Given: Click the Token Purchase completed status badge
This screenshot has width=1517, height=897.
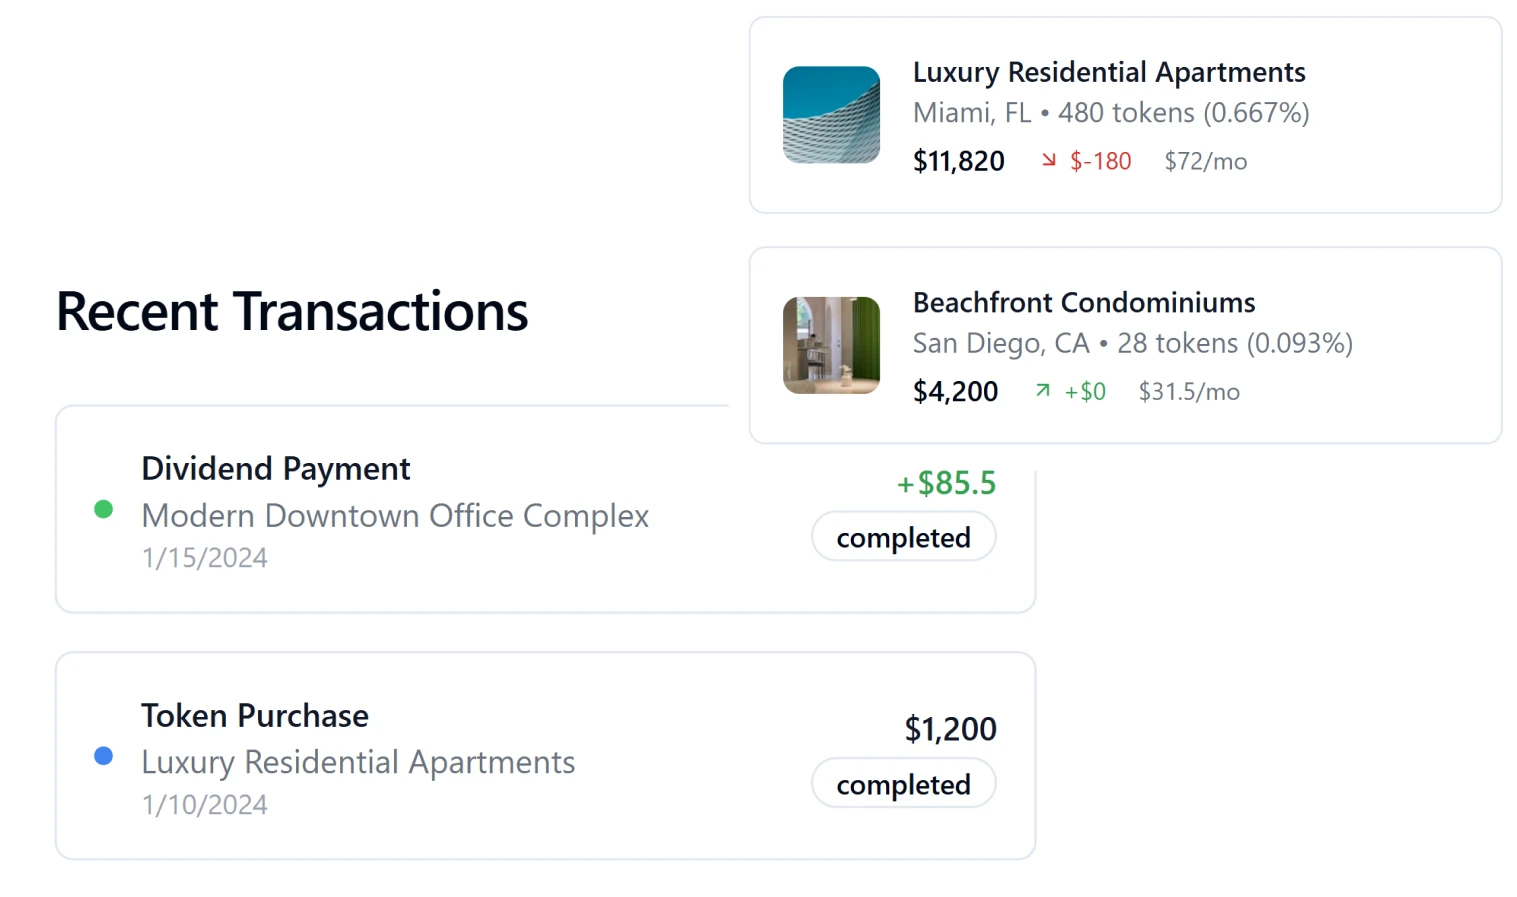Looking at the screenshot, I should point(903,785).
